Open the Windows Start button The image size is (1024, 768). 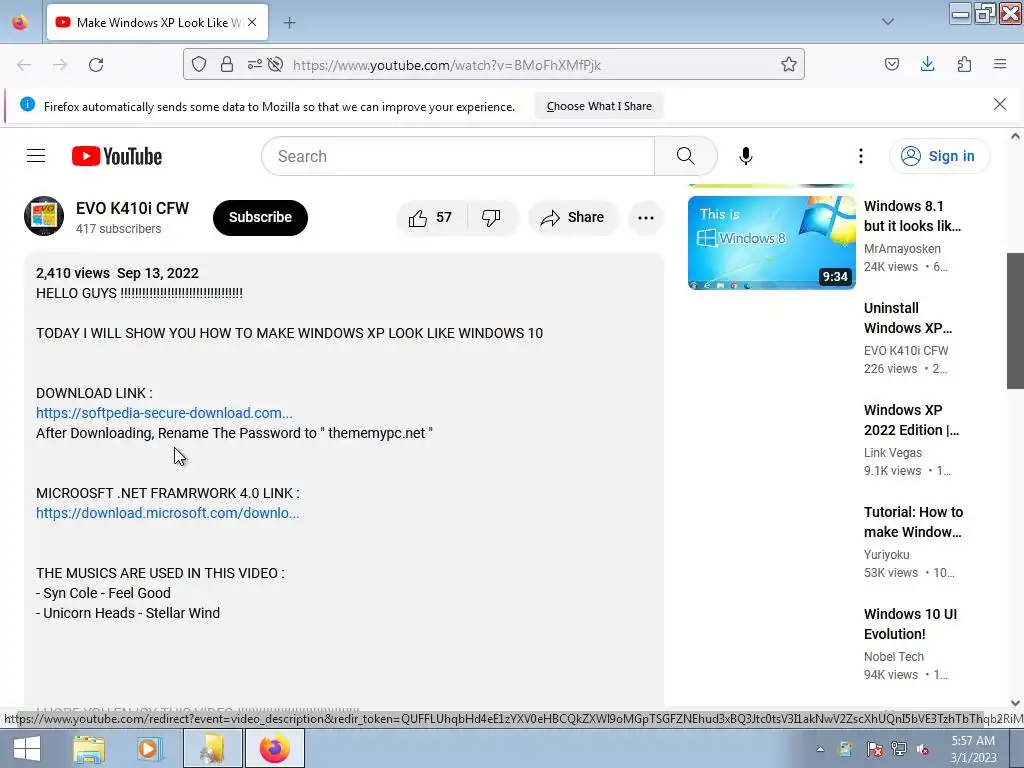(x=26, y=748)
